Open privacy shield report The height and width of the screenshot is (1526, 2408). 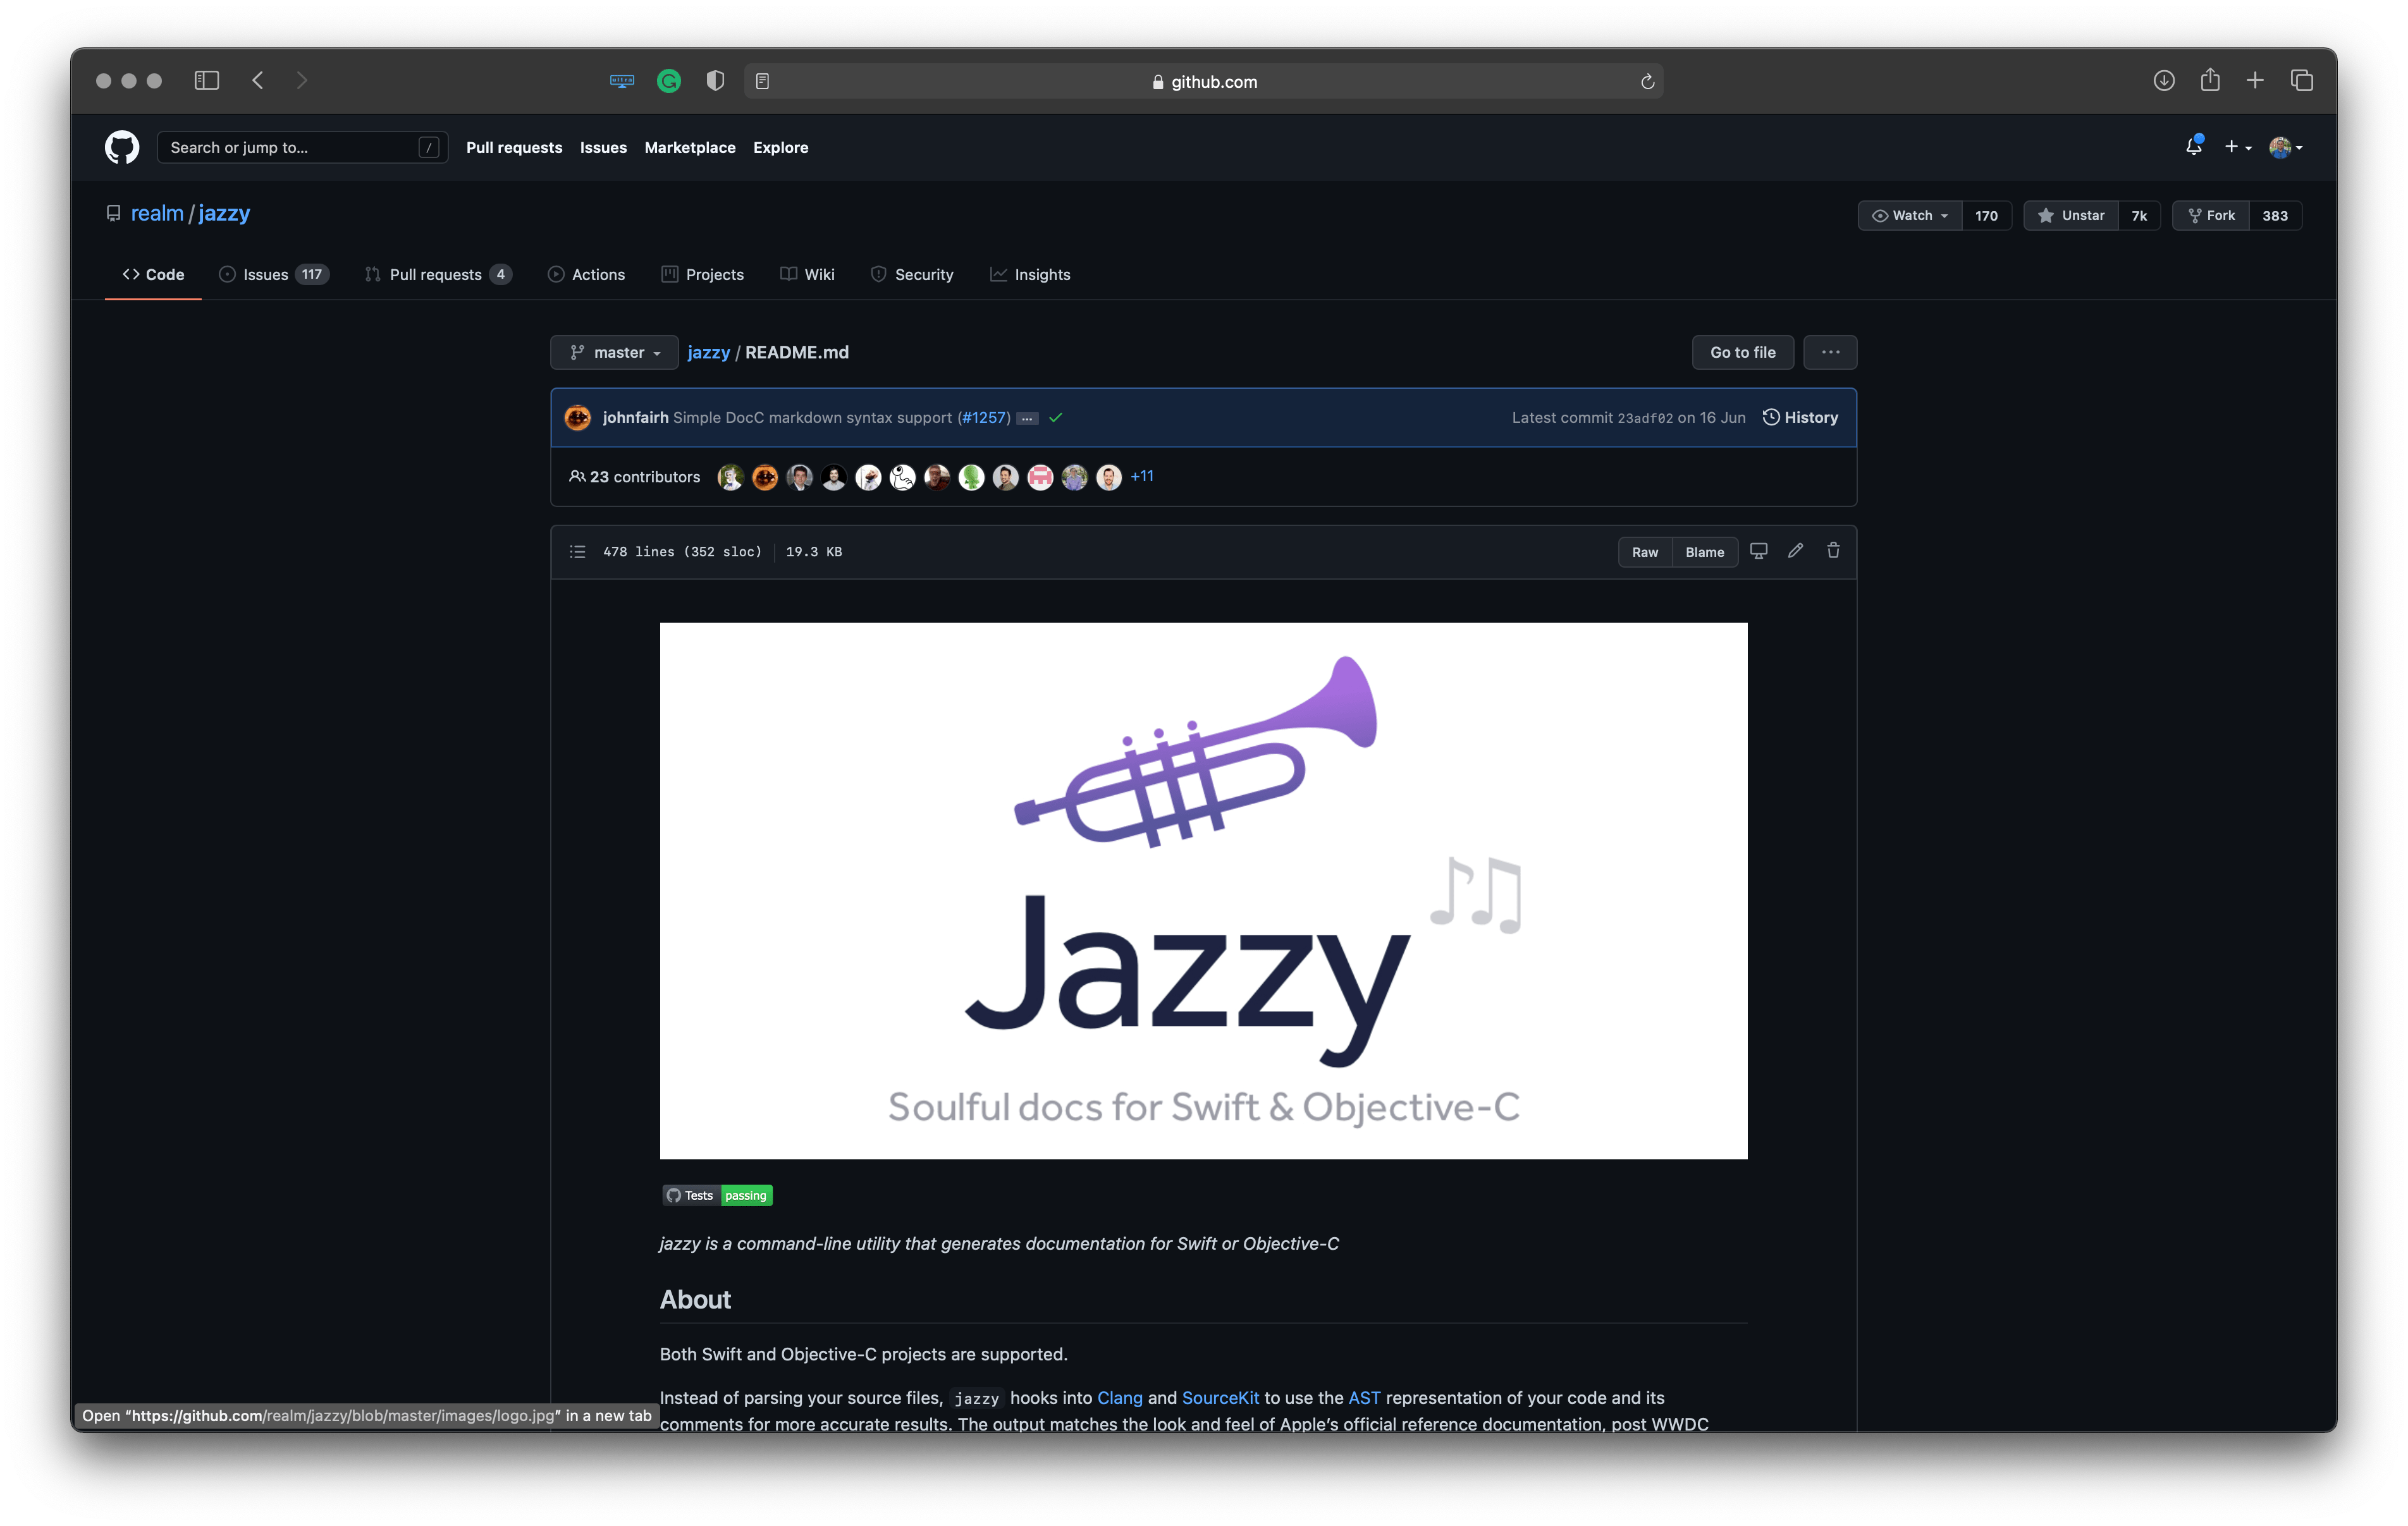(x=715, y=81)
